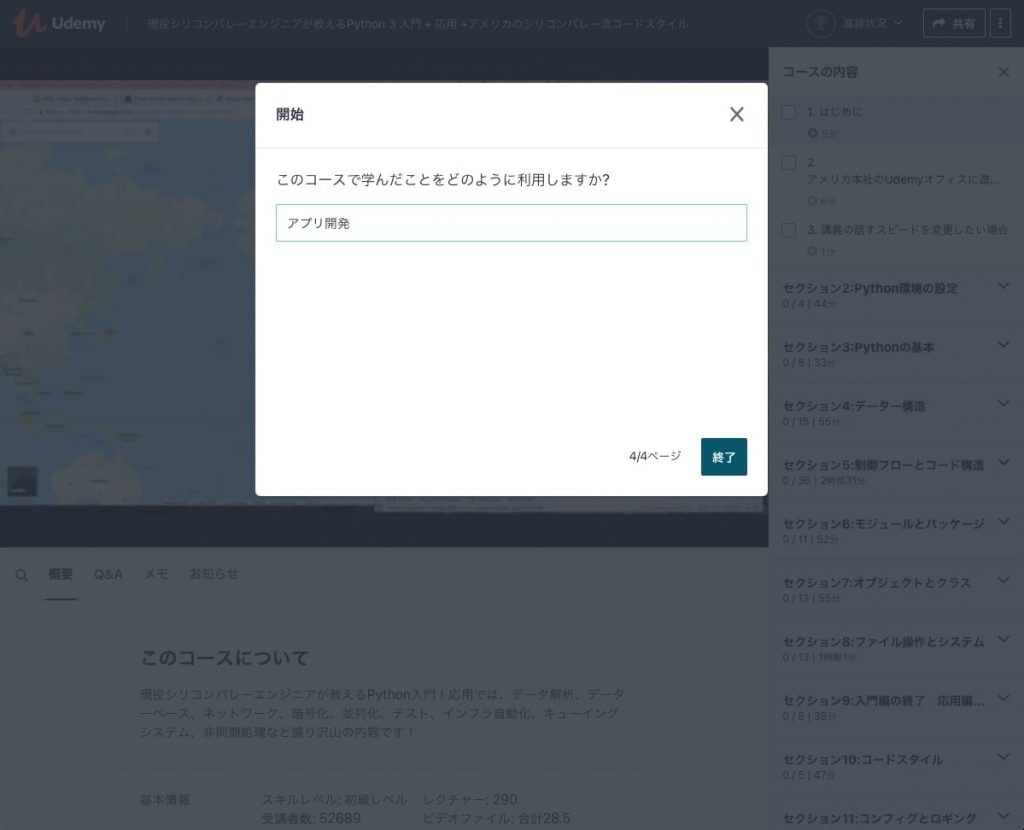Select the お知らせ tab
Screen dimensions: 1024x830
(x=214, y=575)
